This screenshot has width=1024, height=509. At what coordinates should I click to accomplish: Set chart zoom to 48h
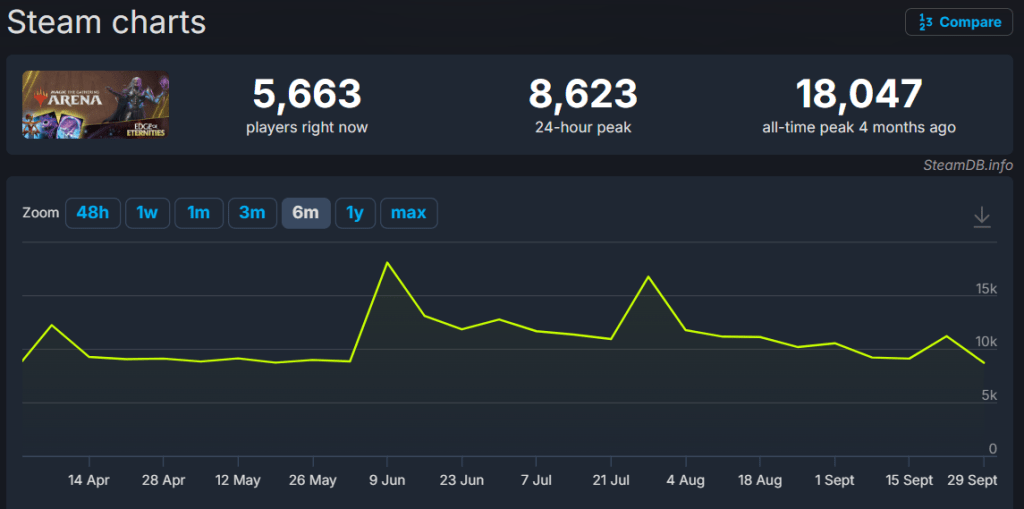(92, 213)
